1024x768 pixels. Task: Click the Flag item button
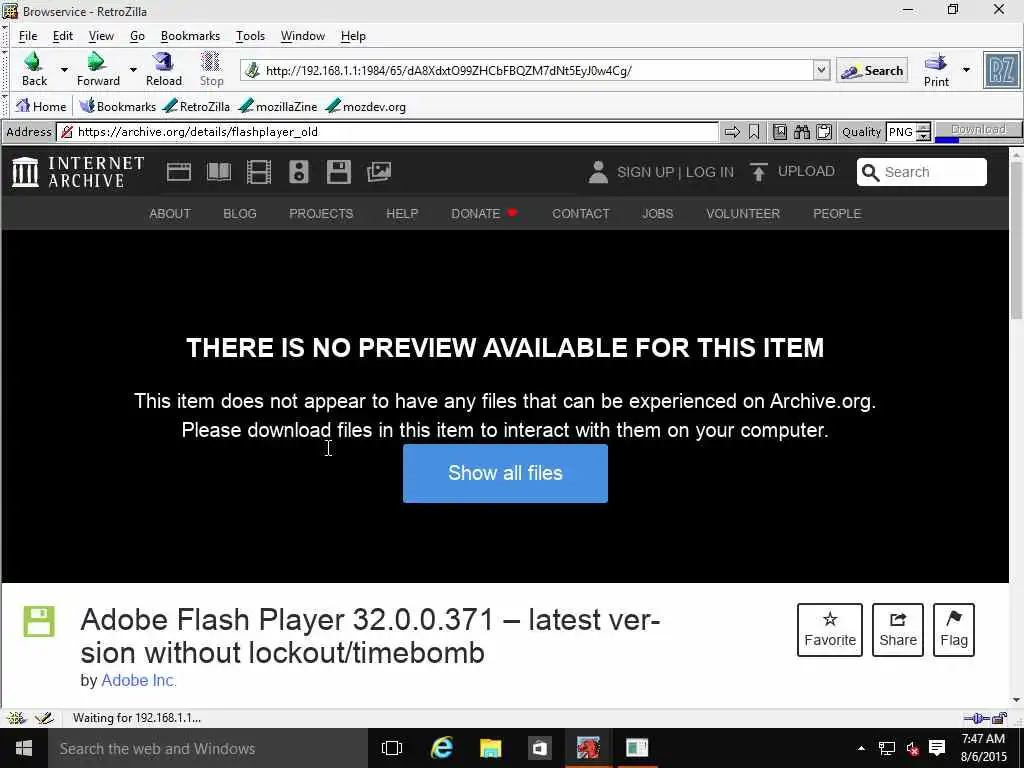(x=953, y=630)
